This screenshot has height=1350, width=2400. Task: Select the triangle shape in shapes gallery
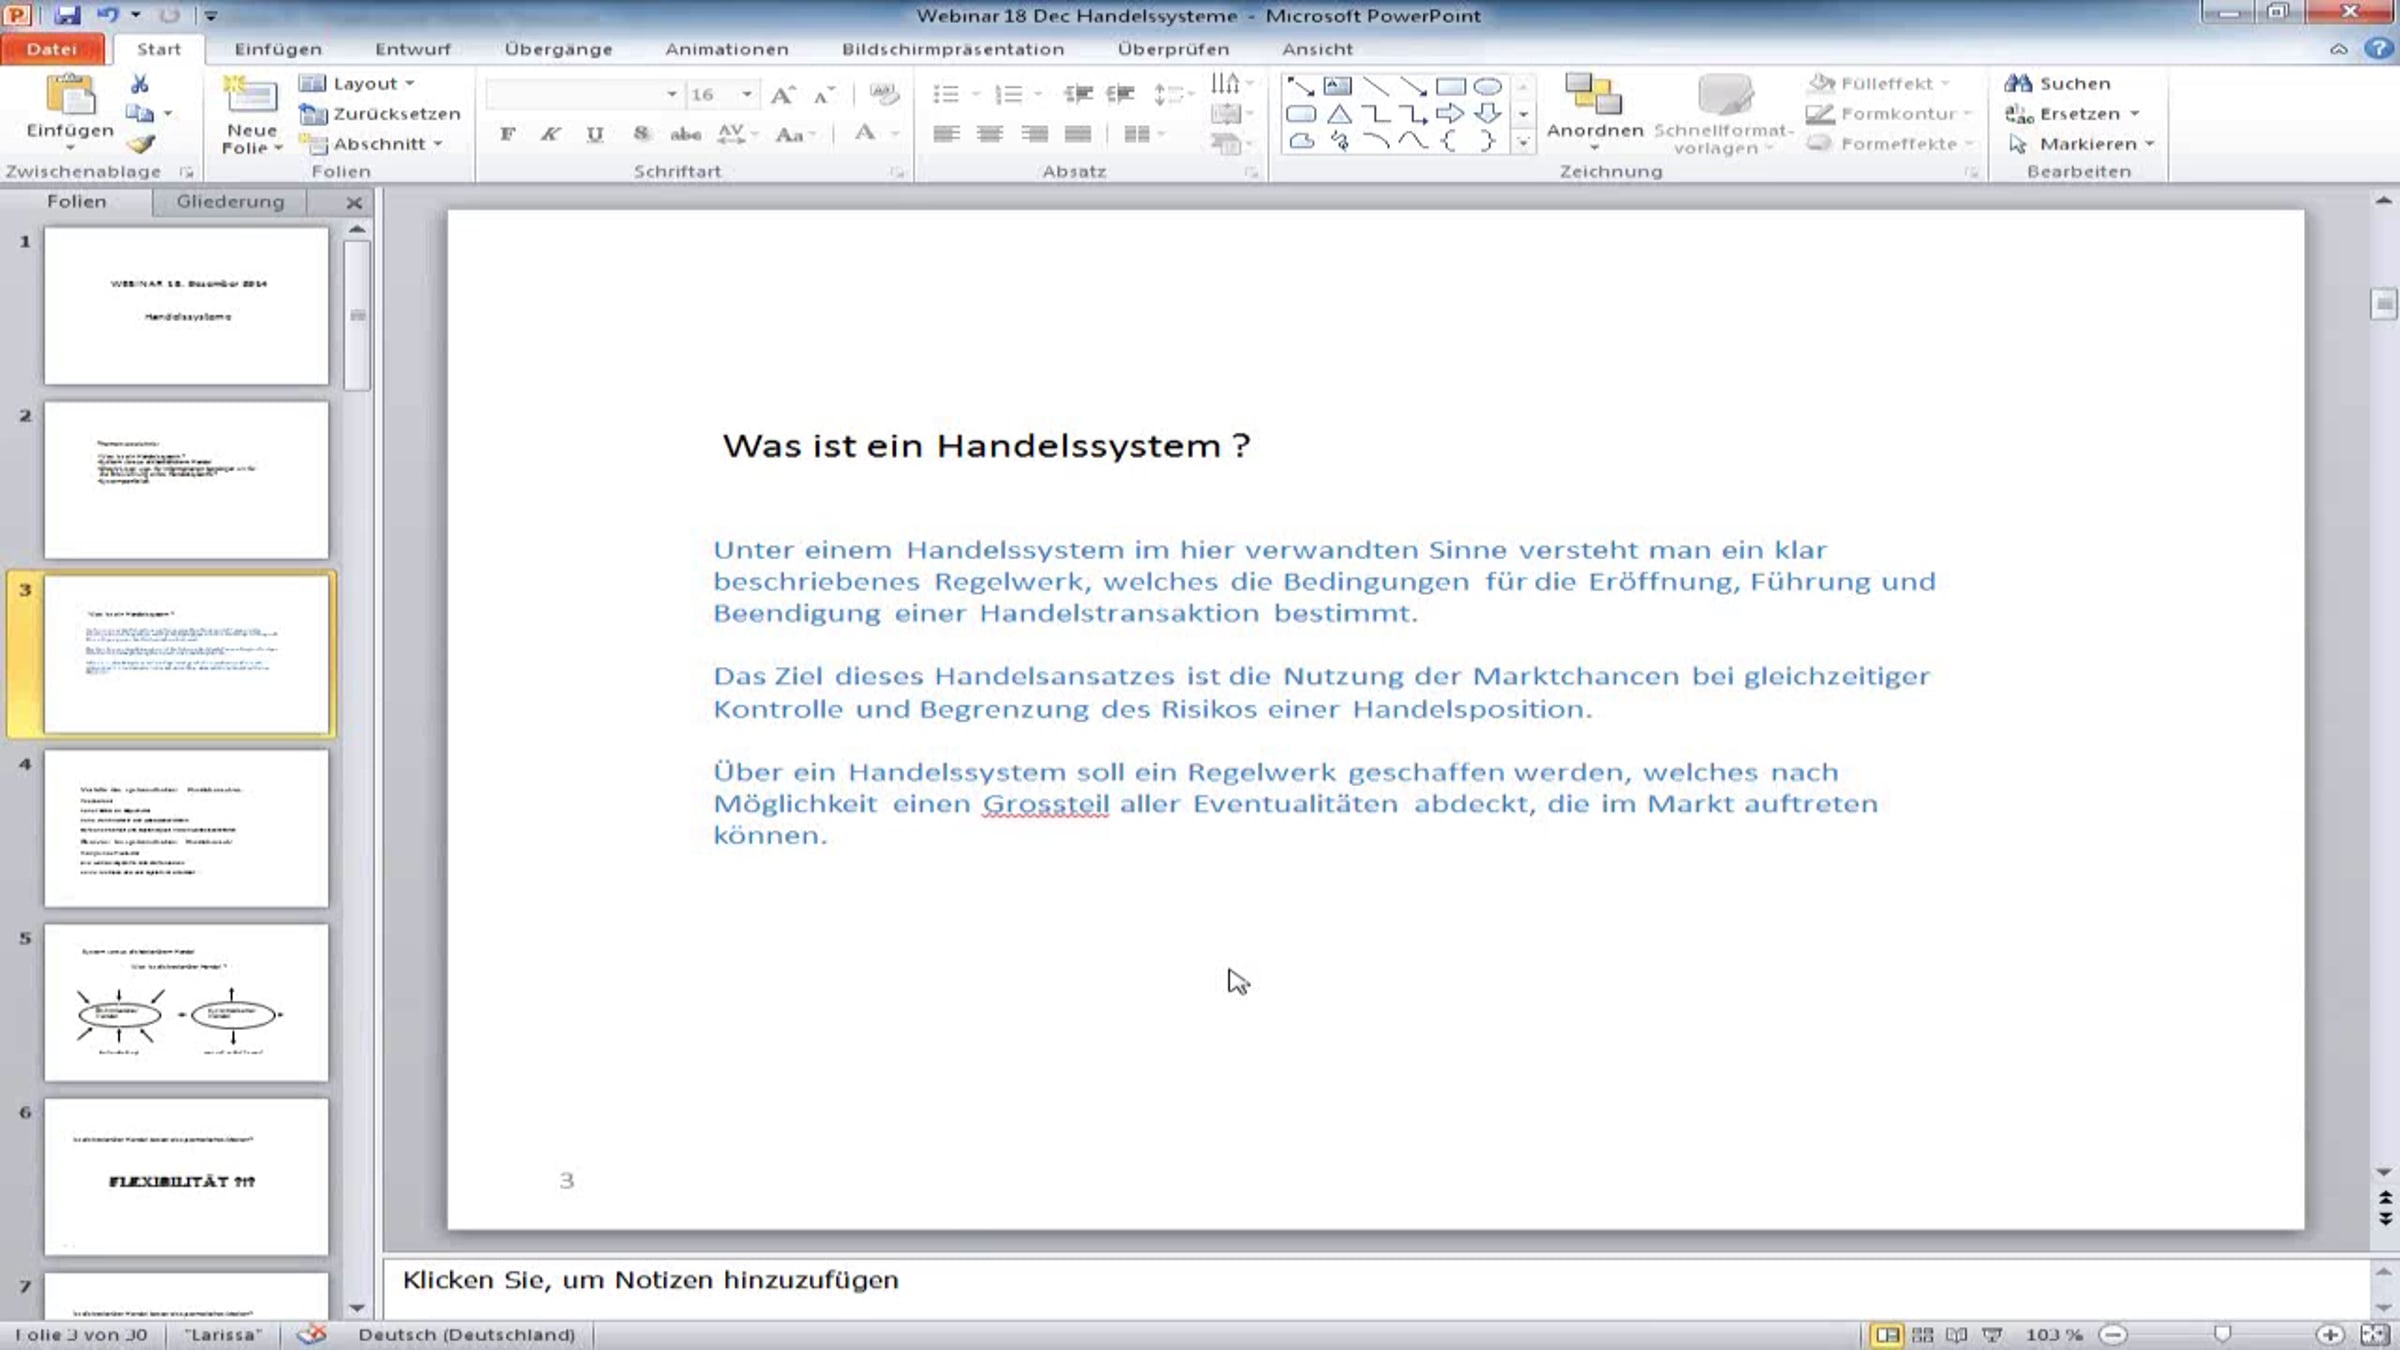coord(1339,114)
